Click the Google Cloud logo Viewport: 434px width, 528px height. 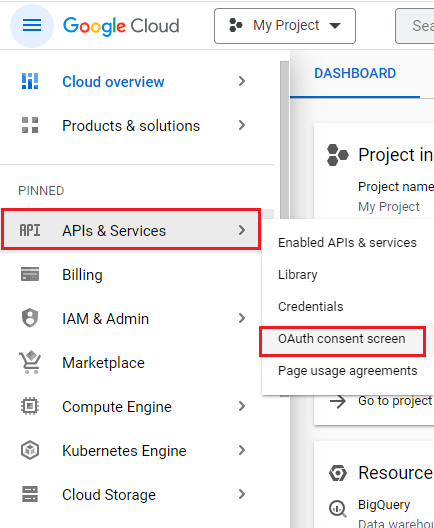[x=121, y=26]
